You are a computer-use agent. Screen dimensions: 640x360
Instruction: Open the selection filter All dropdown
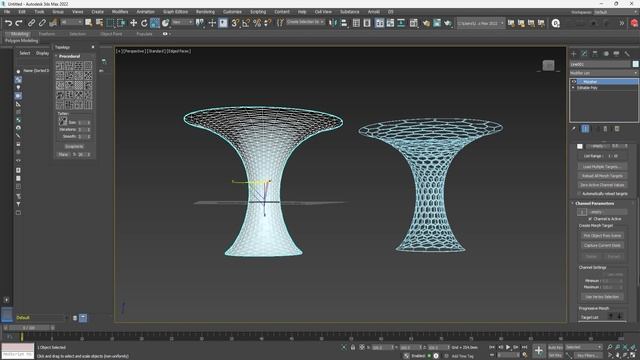[x=71, y=22]
